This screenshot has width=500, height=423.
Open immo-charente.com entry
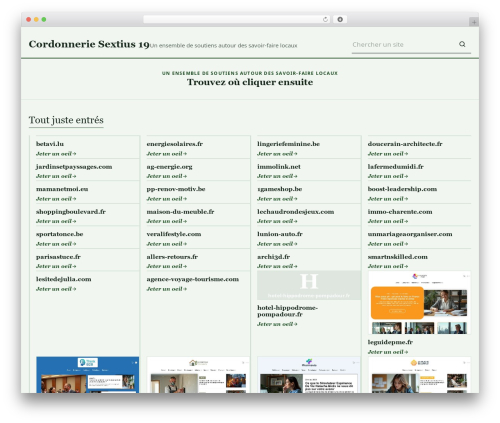(x=400, y=212)
